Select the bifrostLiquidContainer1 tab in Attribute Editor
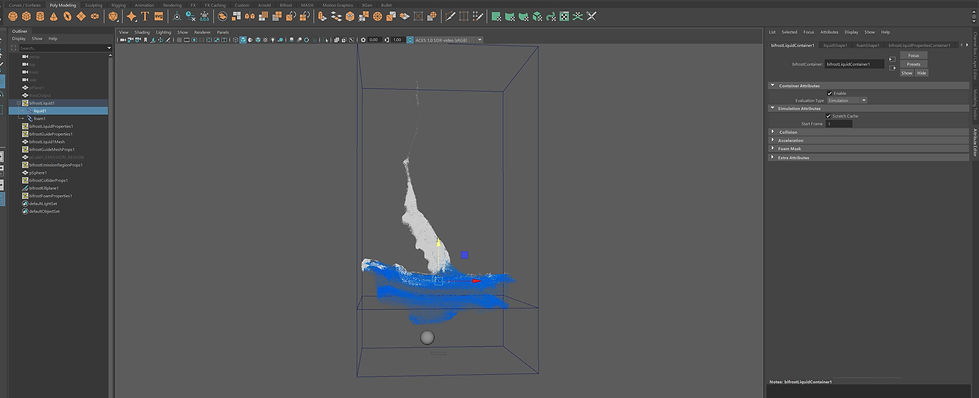This screenshot has height=398, width=979. pos(792,46)
